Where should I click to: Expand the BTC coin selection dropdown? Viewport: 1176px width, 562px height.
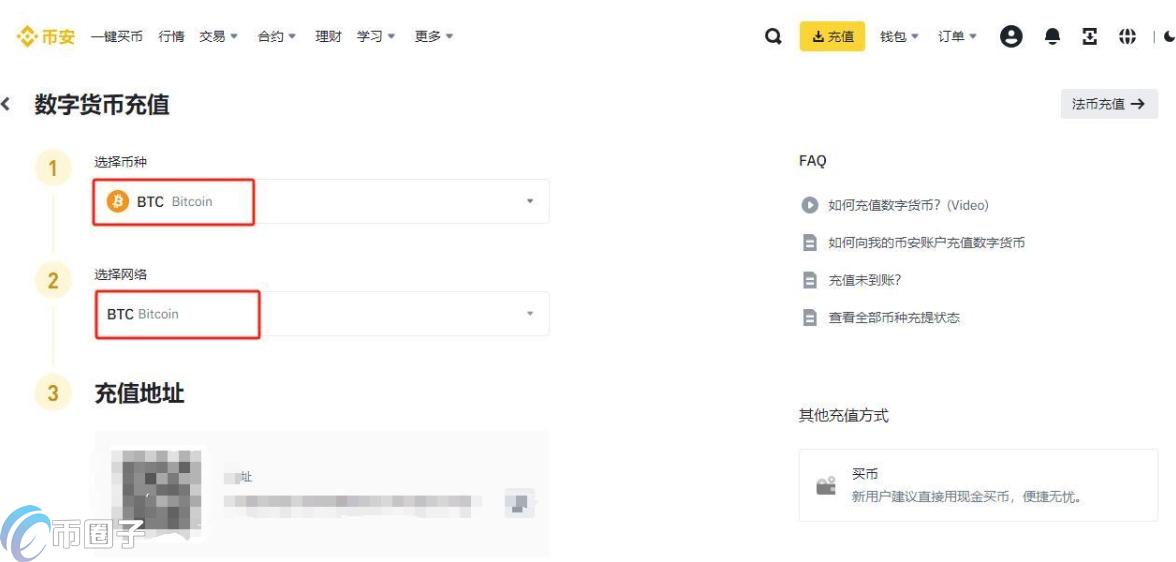321,201
